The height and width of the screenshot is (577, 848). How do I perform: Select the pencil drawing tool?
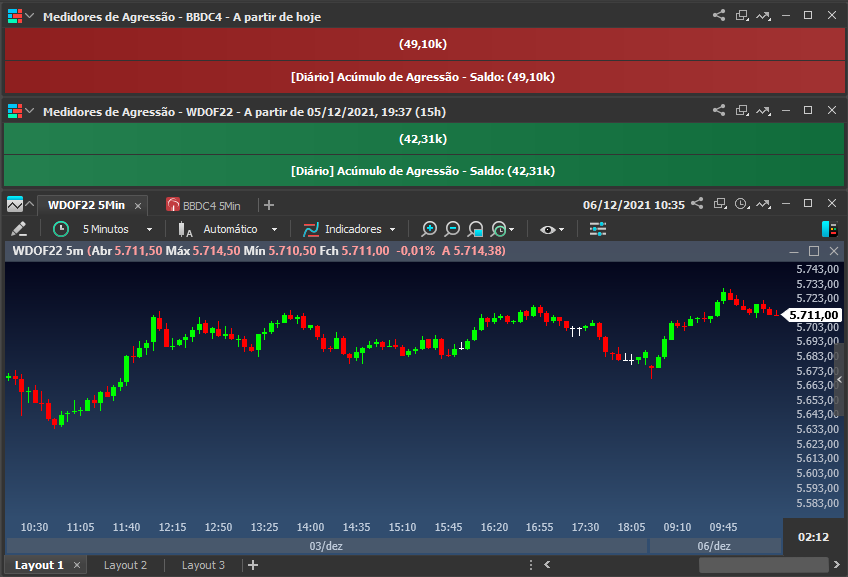coord(19,229)
